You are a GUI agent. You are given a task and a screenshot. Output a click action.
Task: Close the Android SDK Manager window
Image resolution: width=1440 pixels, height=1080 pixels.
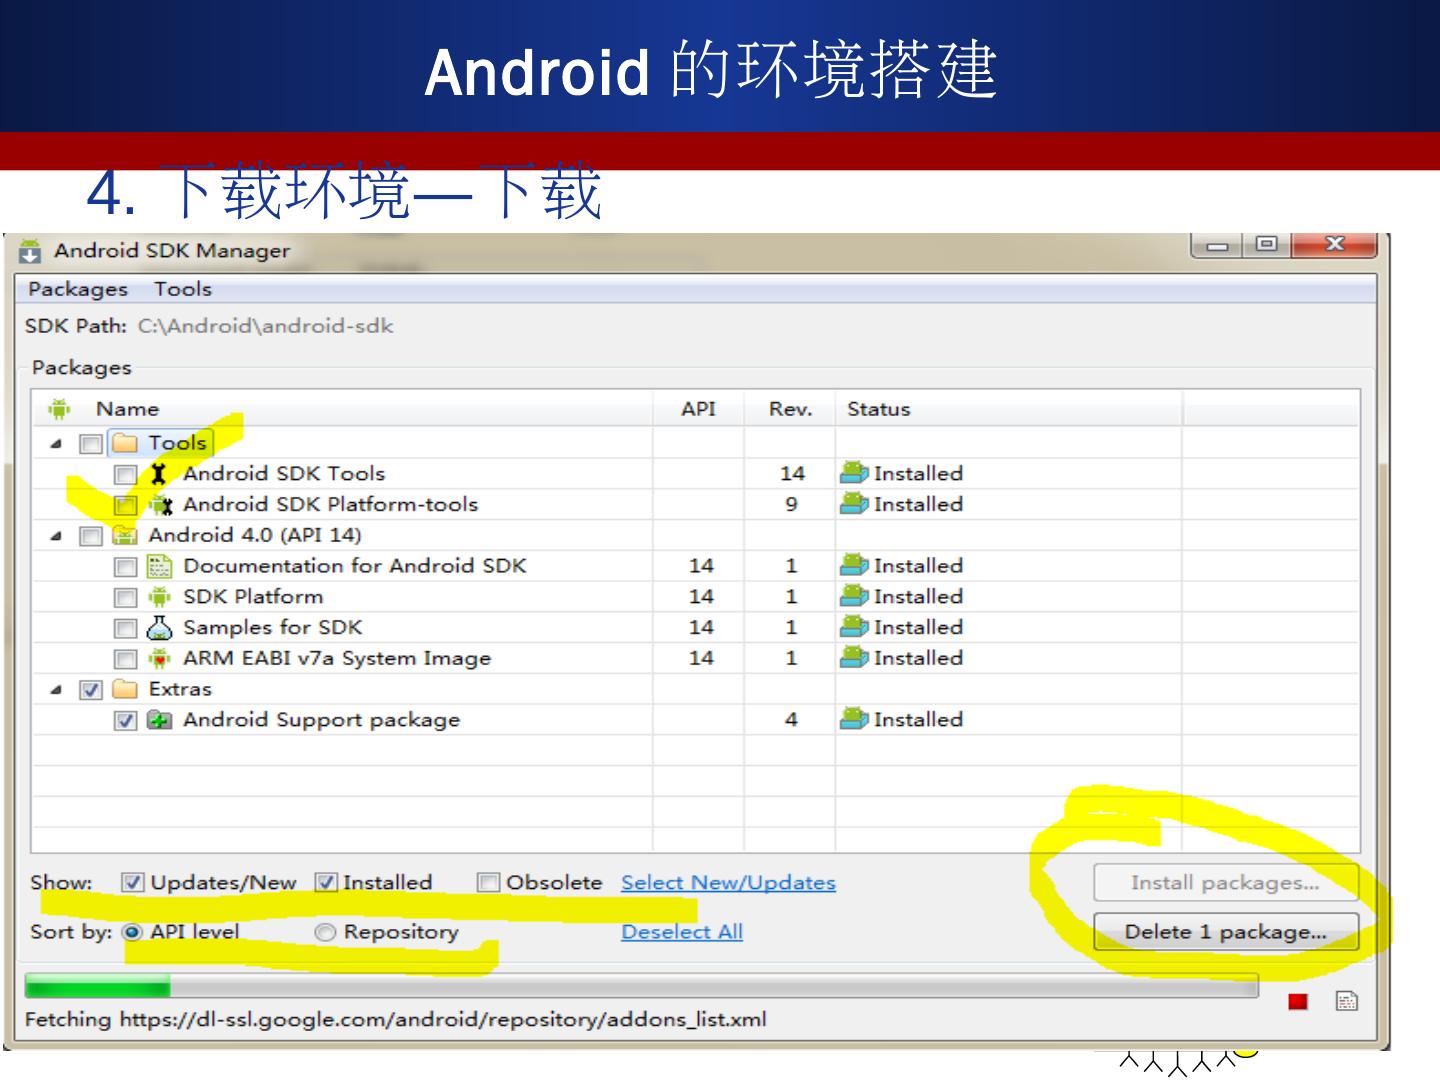click(1334, 245)
